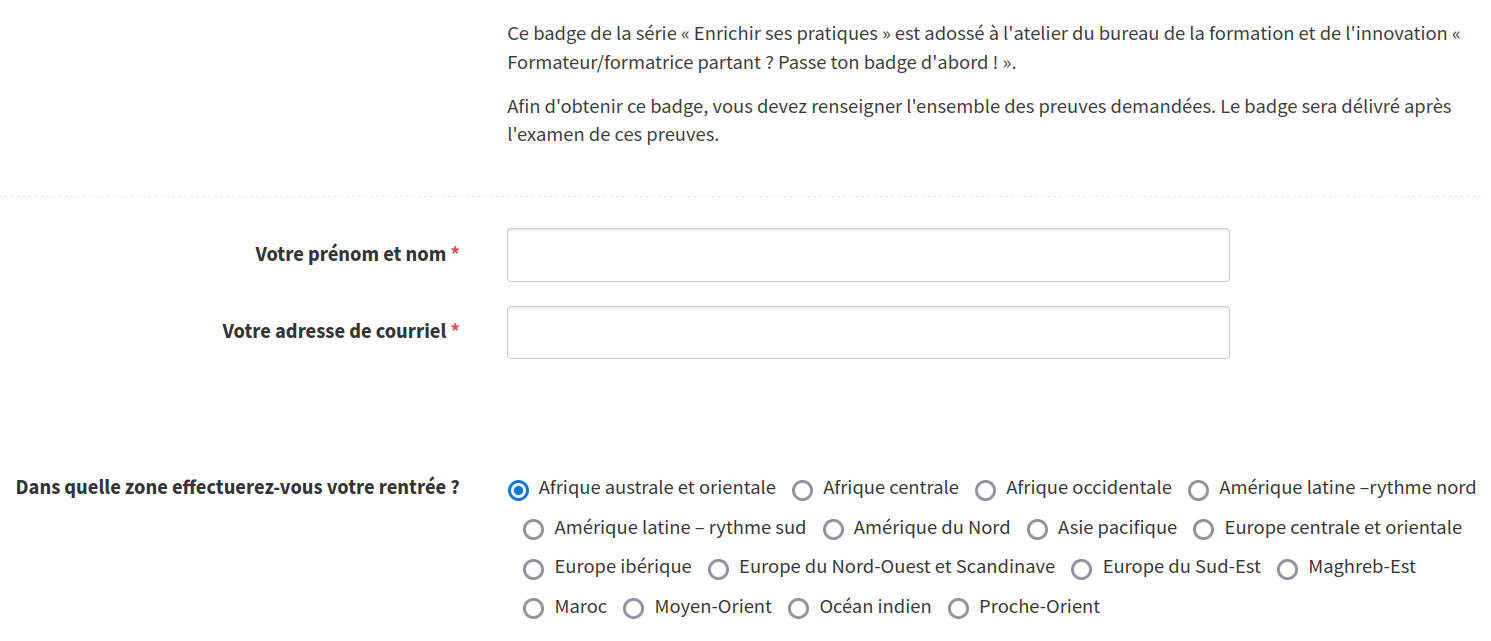Select 'Amérique latine –rythme nord' option
The width and height of the screenshot is (1491, 641).
1198,490
